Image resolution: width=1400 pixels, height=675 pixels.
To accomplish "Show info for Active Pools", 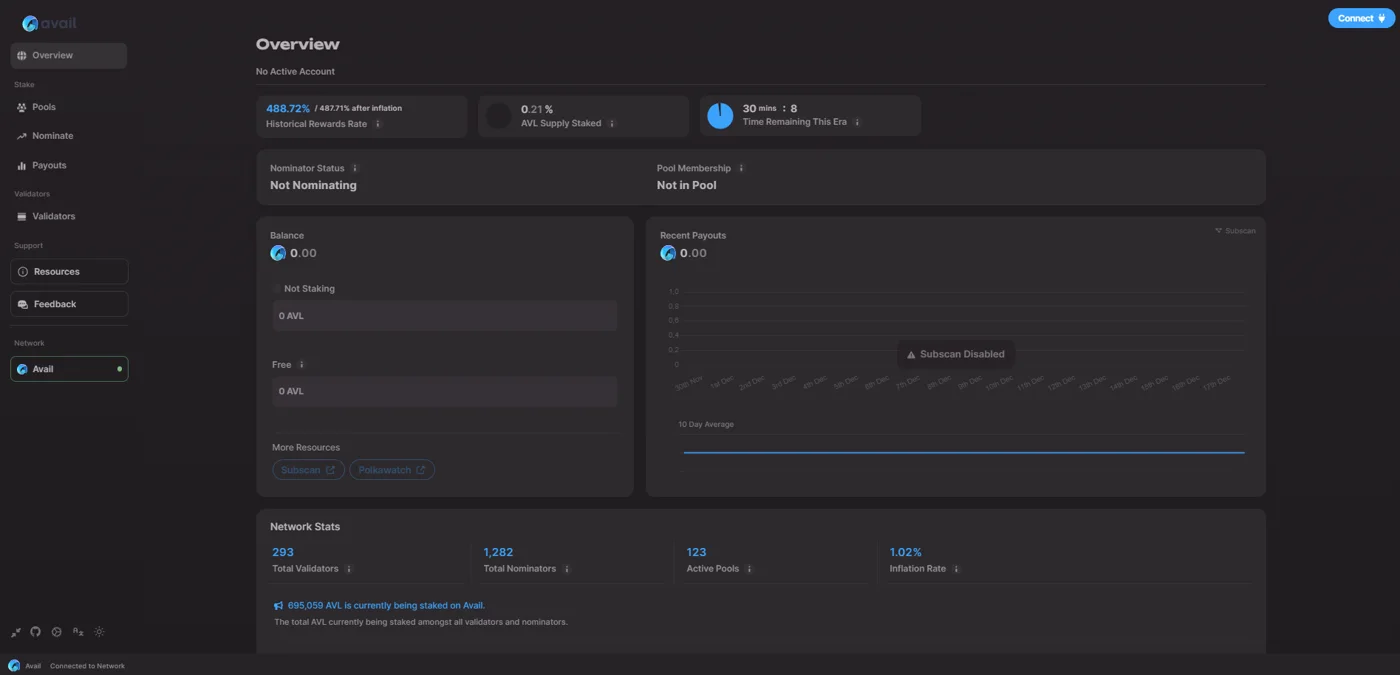I will (x=749, y=569).
